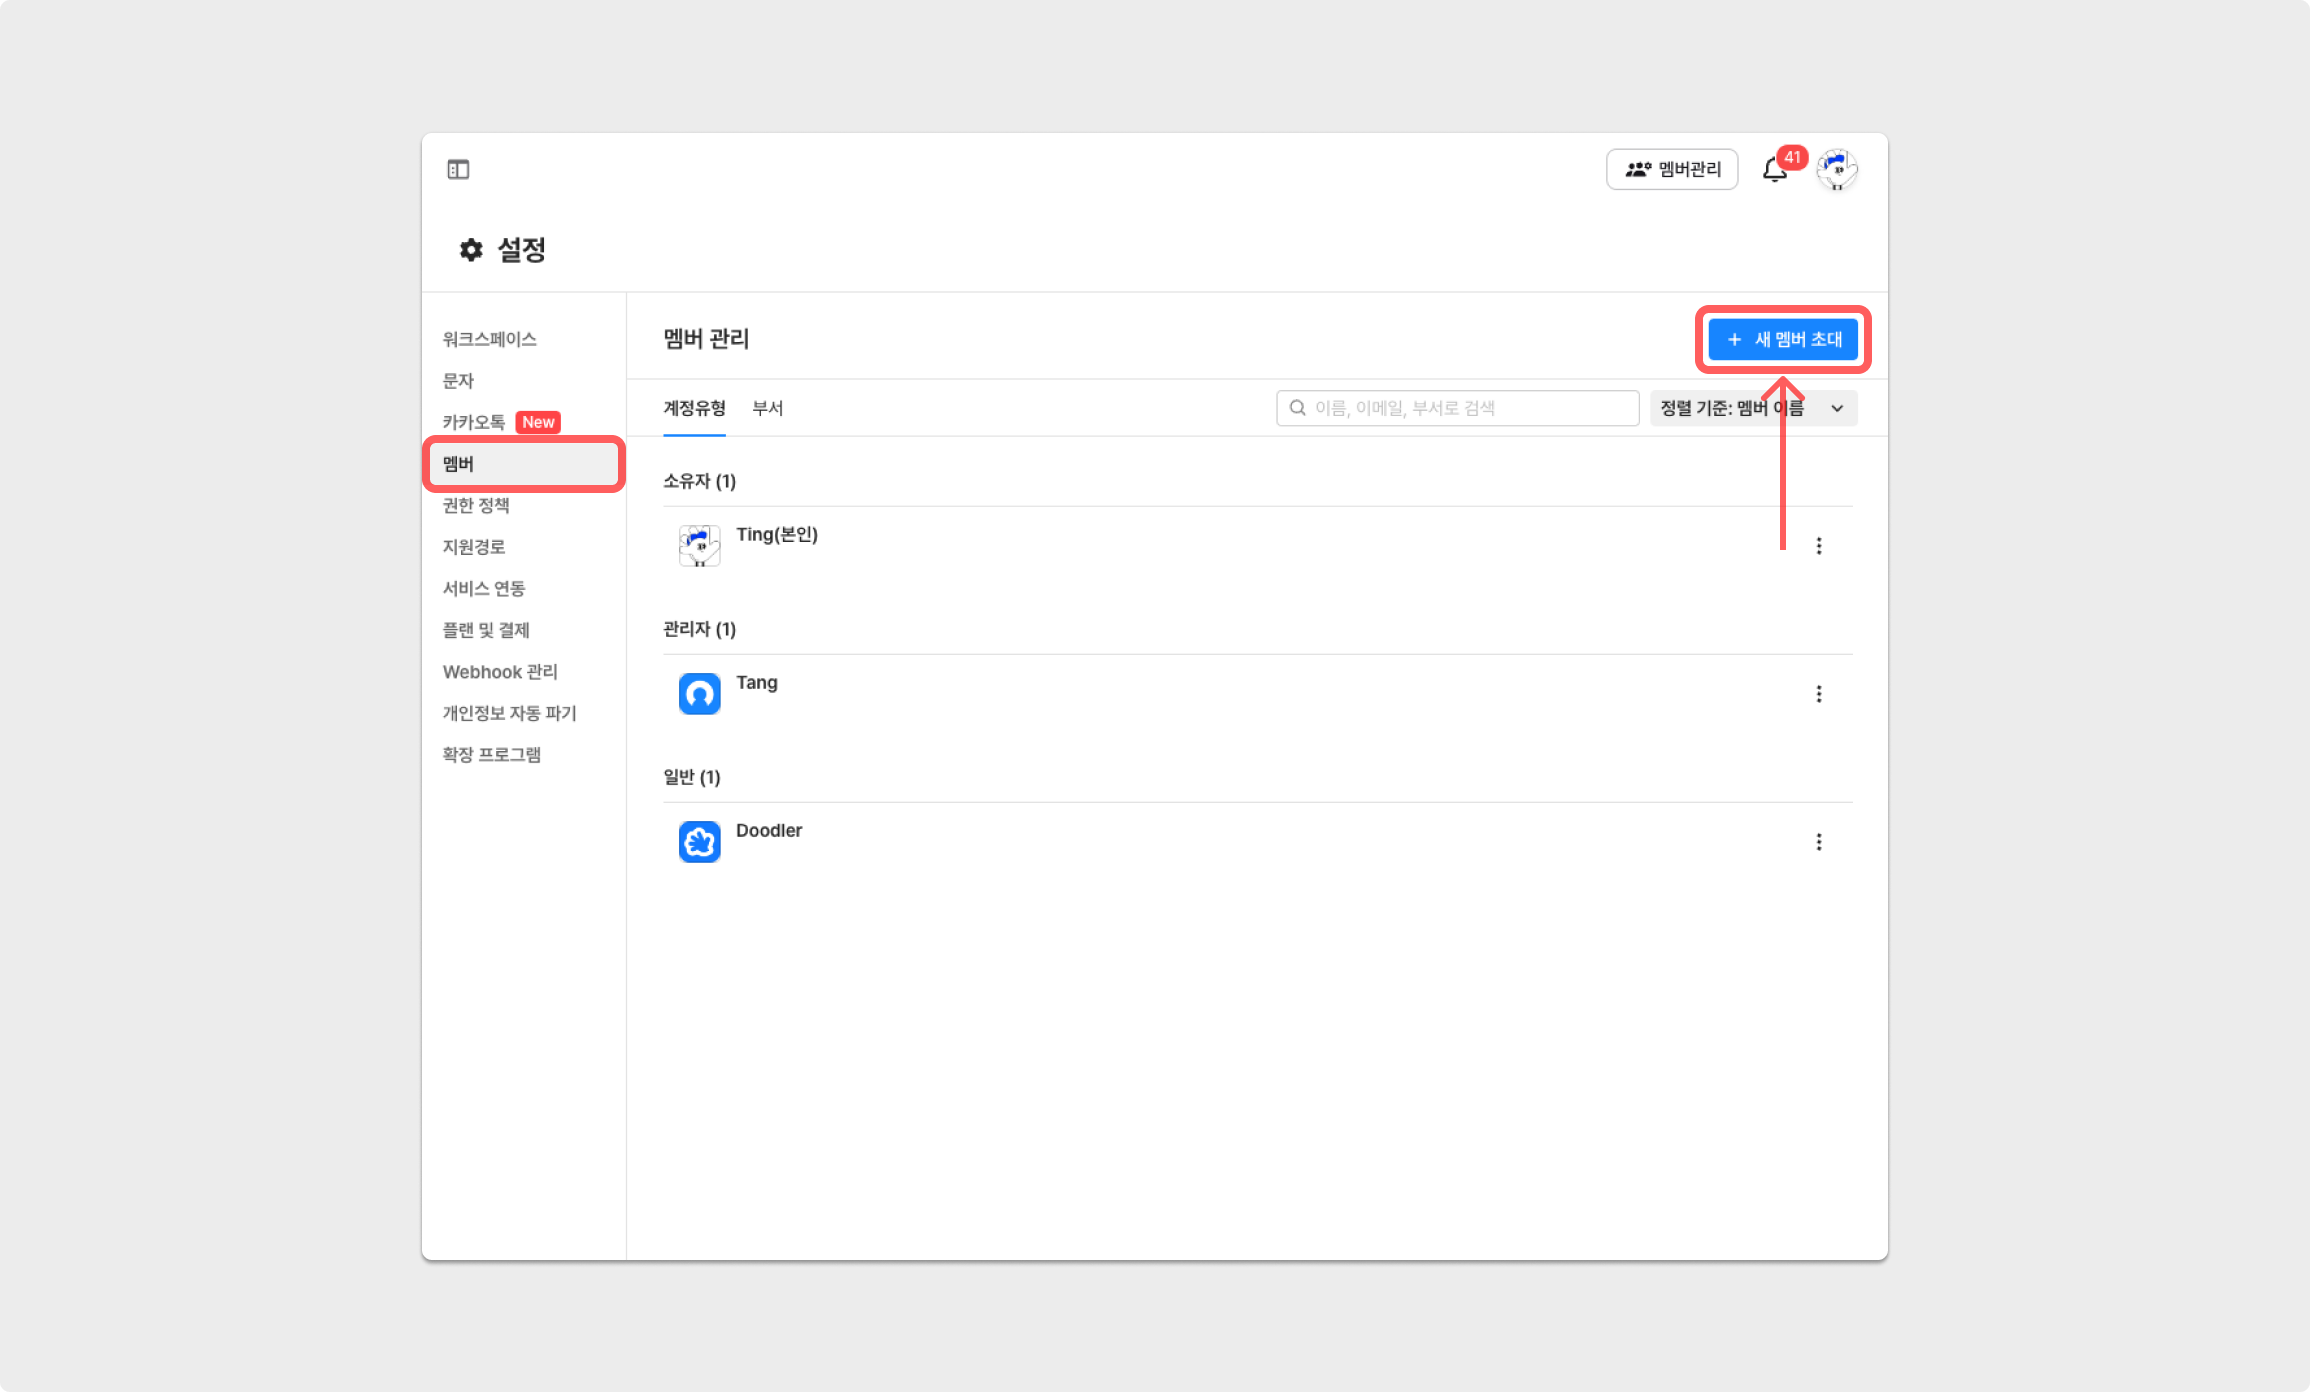2310x1392 pixels.
Task: Open more options for Tang
Action: tap(1819, 694)
